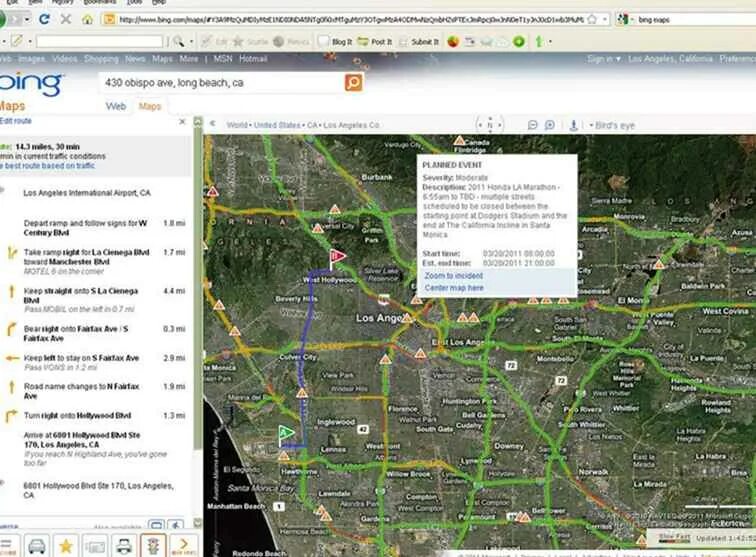Open the address bar history dropdown arrow
This screenshot has width=756, height=557.
(605, 20)
